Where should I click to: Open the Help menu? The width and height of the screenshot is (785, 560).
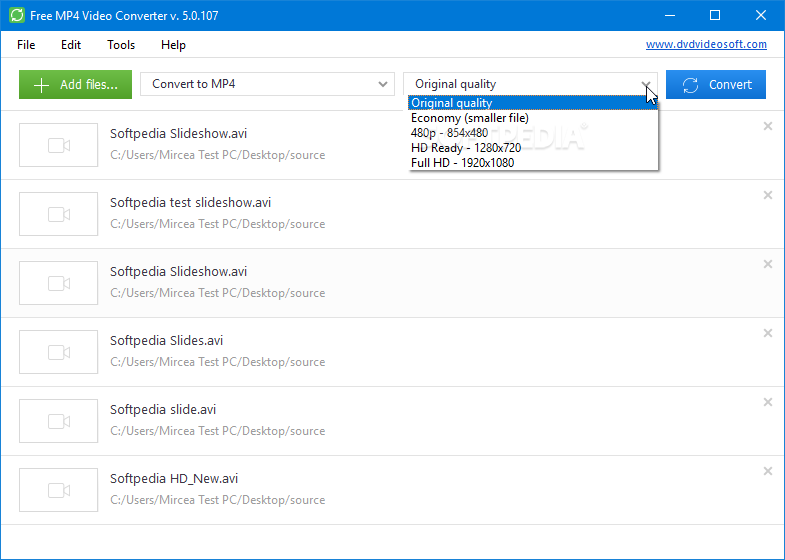tap(173, 45)
